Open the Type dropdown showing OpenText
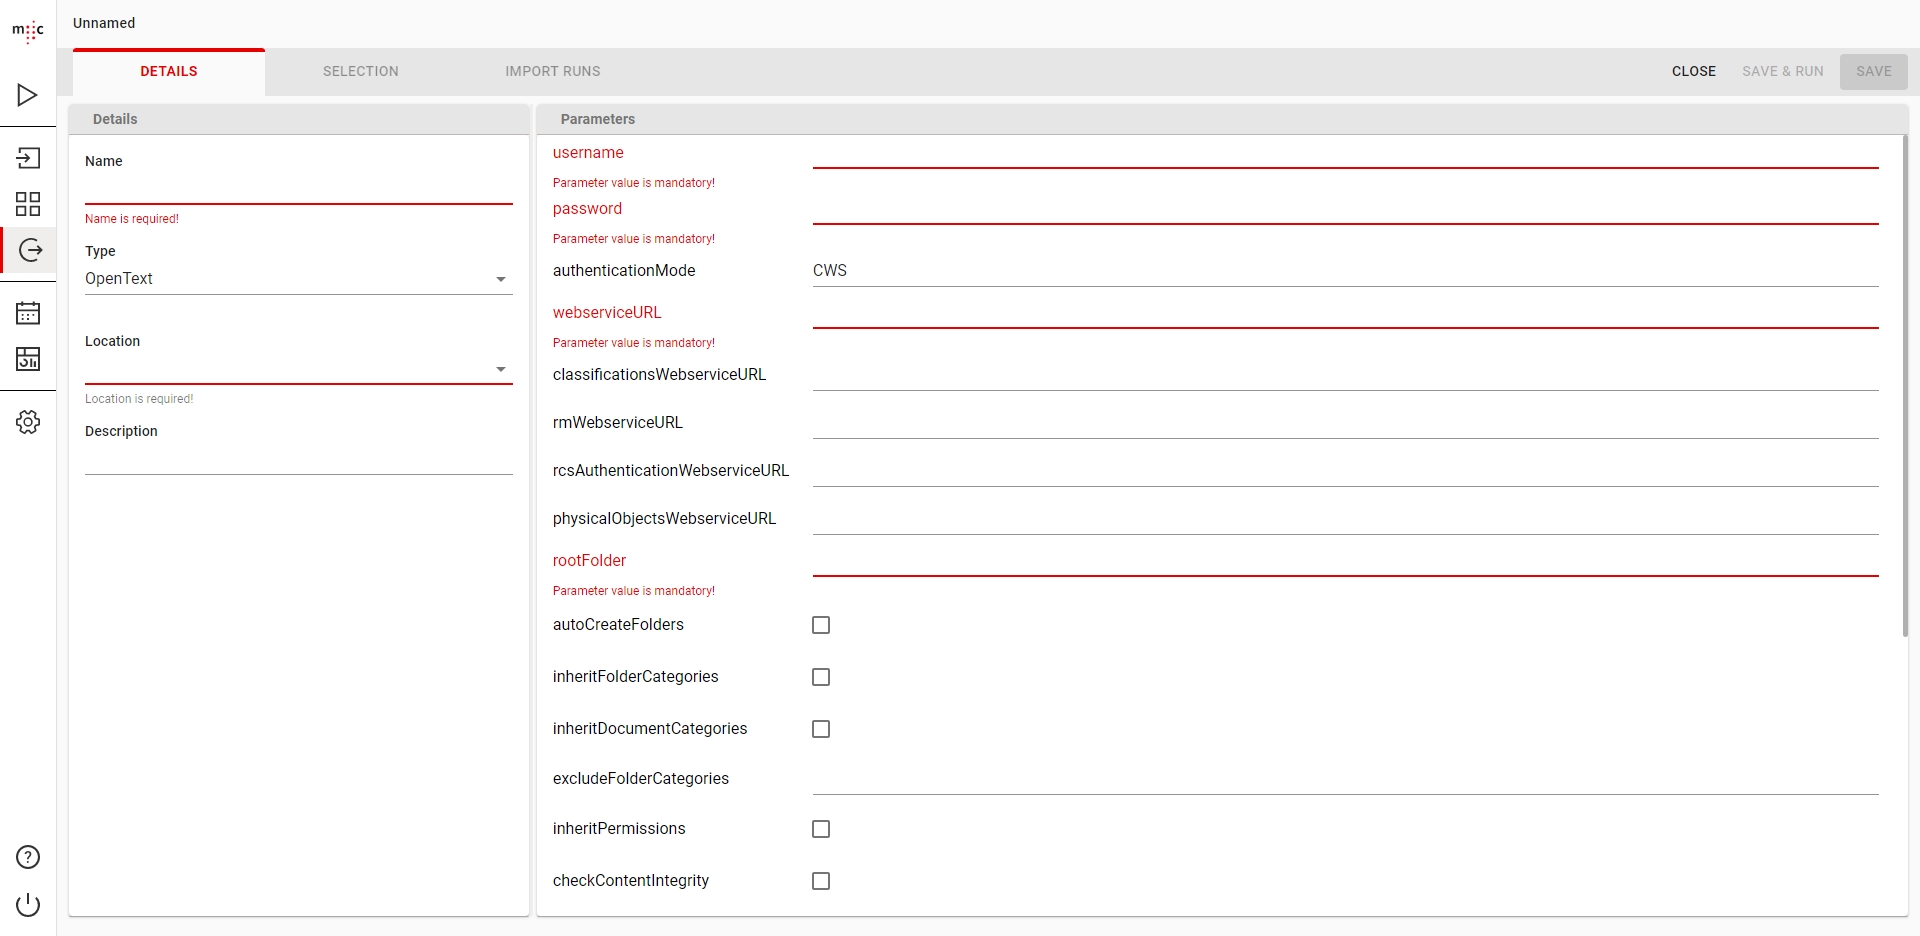Image resolution: width=1920 pixels, height=936 pixels. click(298, 279)
